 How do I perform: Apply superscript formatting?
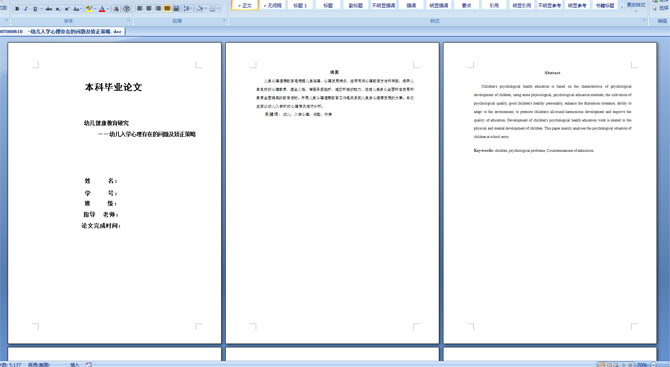(67, 9)
